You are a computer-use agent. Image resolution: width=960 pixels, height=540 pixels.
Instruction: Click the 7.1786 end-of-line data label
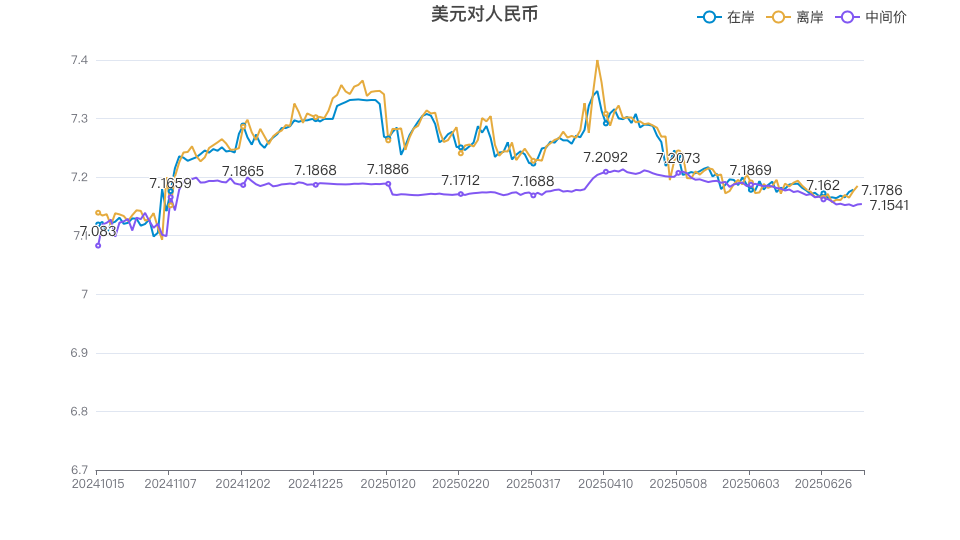881,190
